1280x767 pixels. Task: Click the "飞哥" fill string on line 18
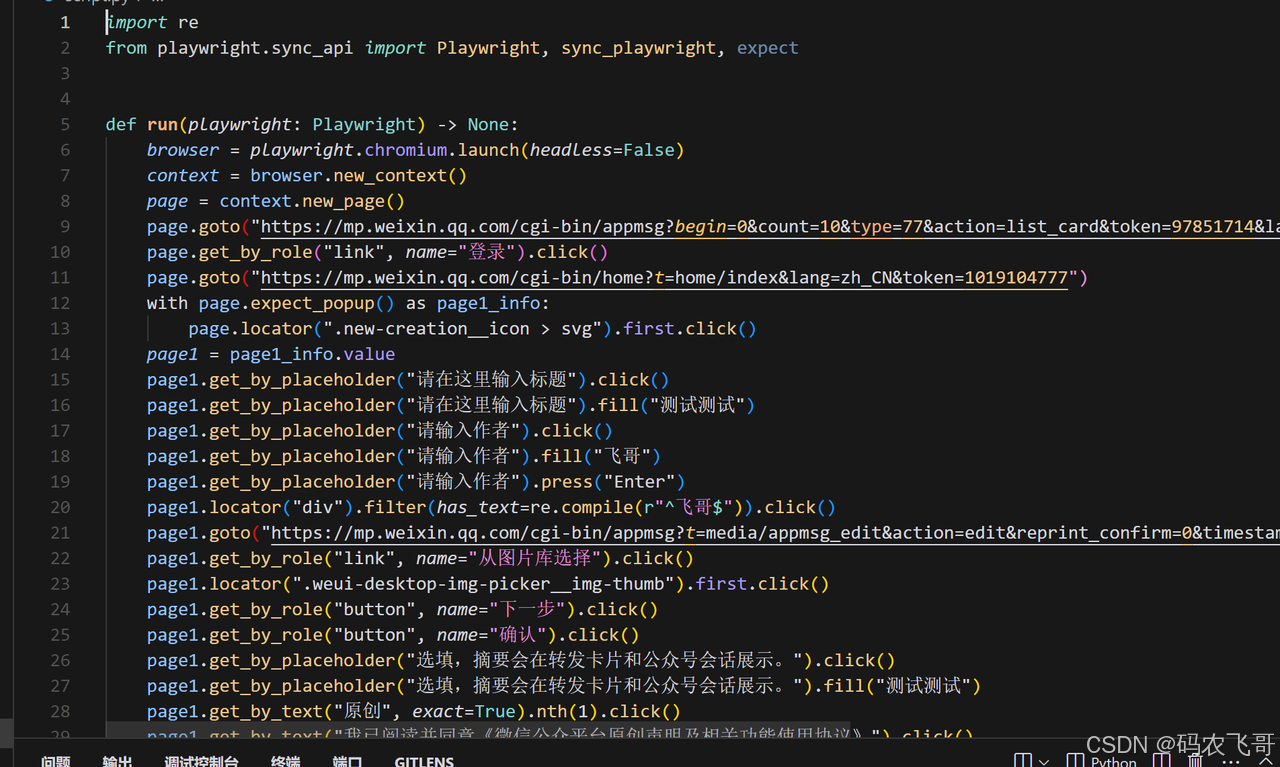click(623, 457)
